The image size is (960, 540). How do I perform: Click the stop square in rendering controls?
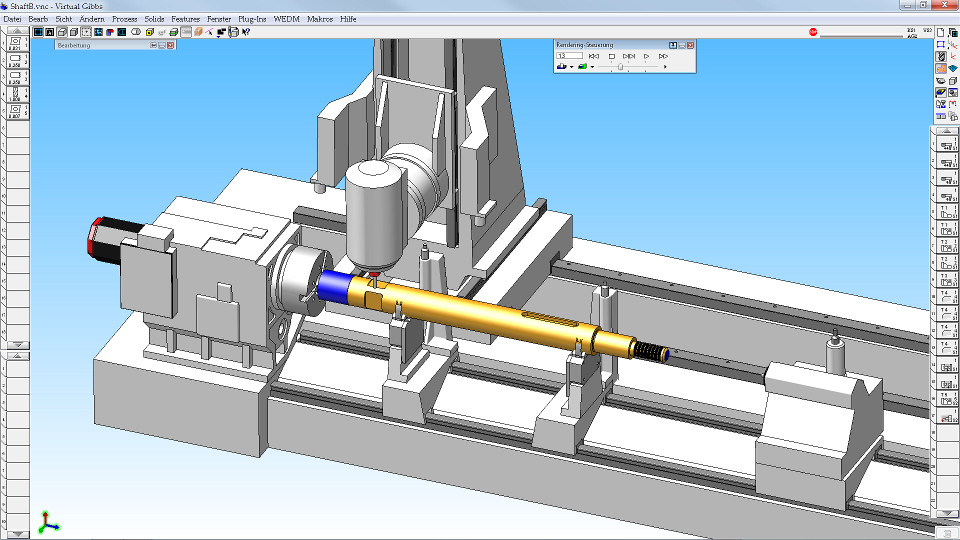pyautogui.click(x=611, y=56)
